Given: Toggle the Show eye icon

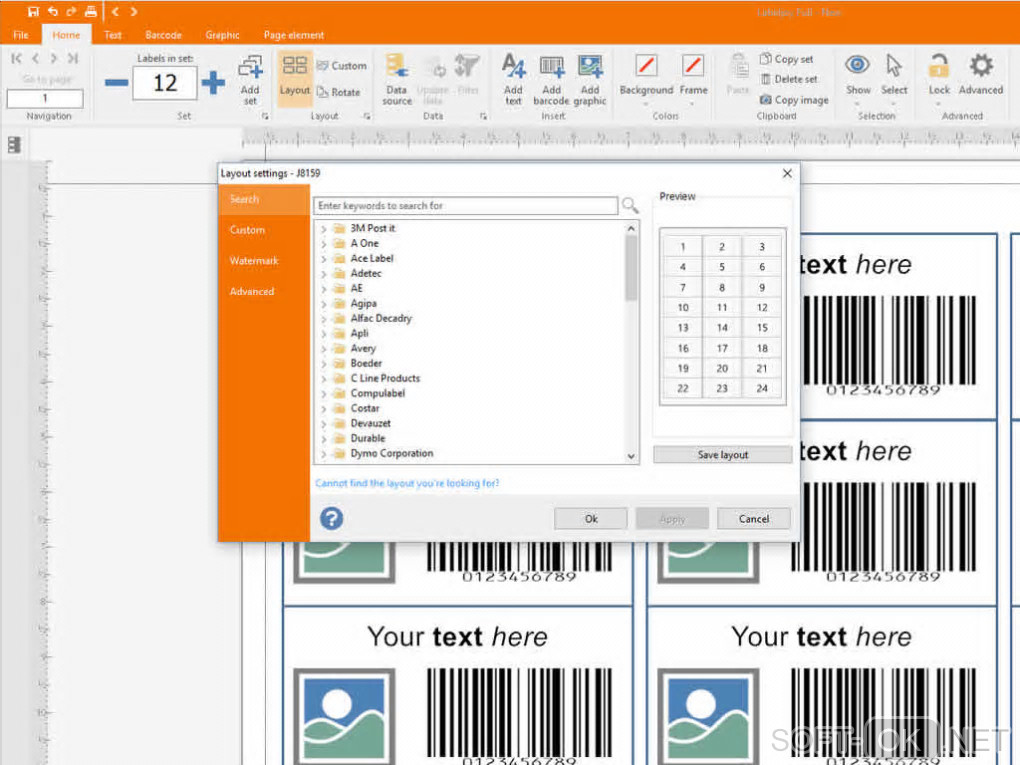Looking at the screenshot, I should click(x=857, y=66).
